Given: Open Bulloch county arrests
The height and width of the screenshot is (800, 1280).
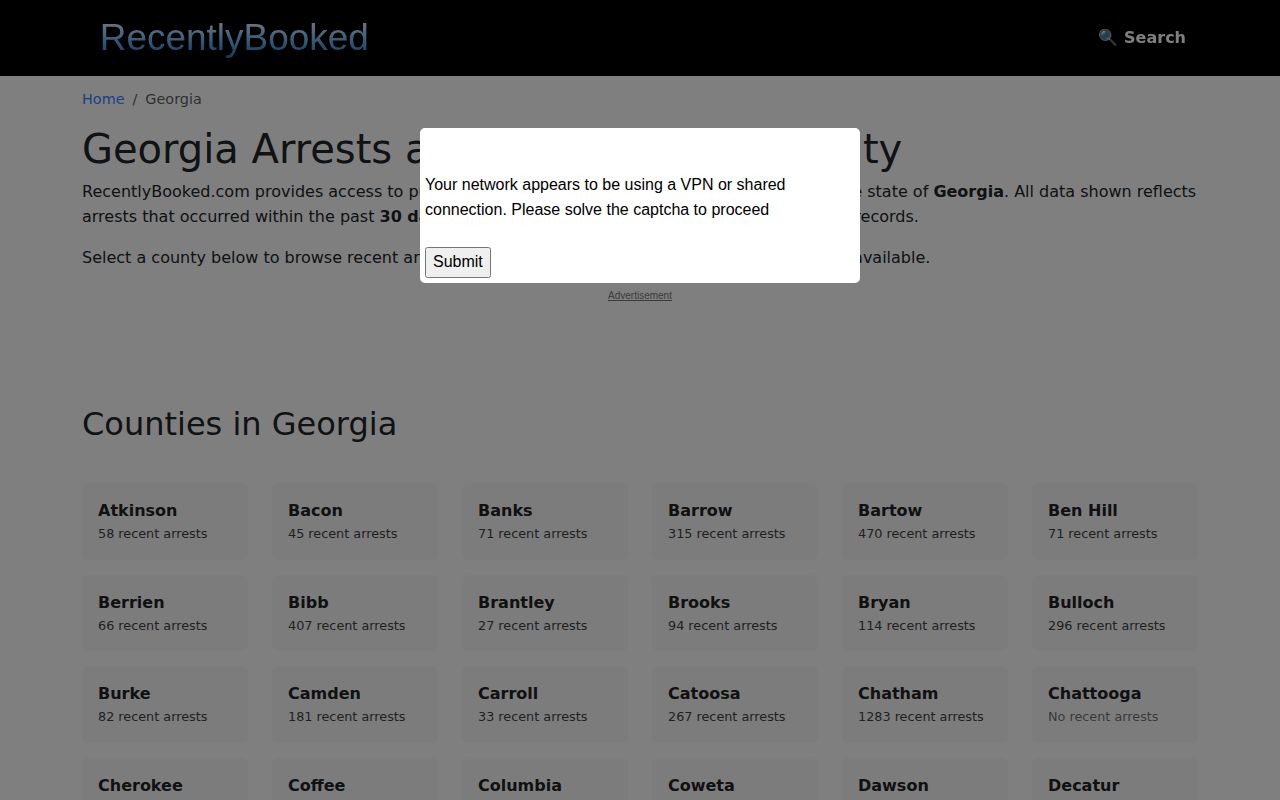Looking at the screenshot, I should click(1115, 613).
